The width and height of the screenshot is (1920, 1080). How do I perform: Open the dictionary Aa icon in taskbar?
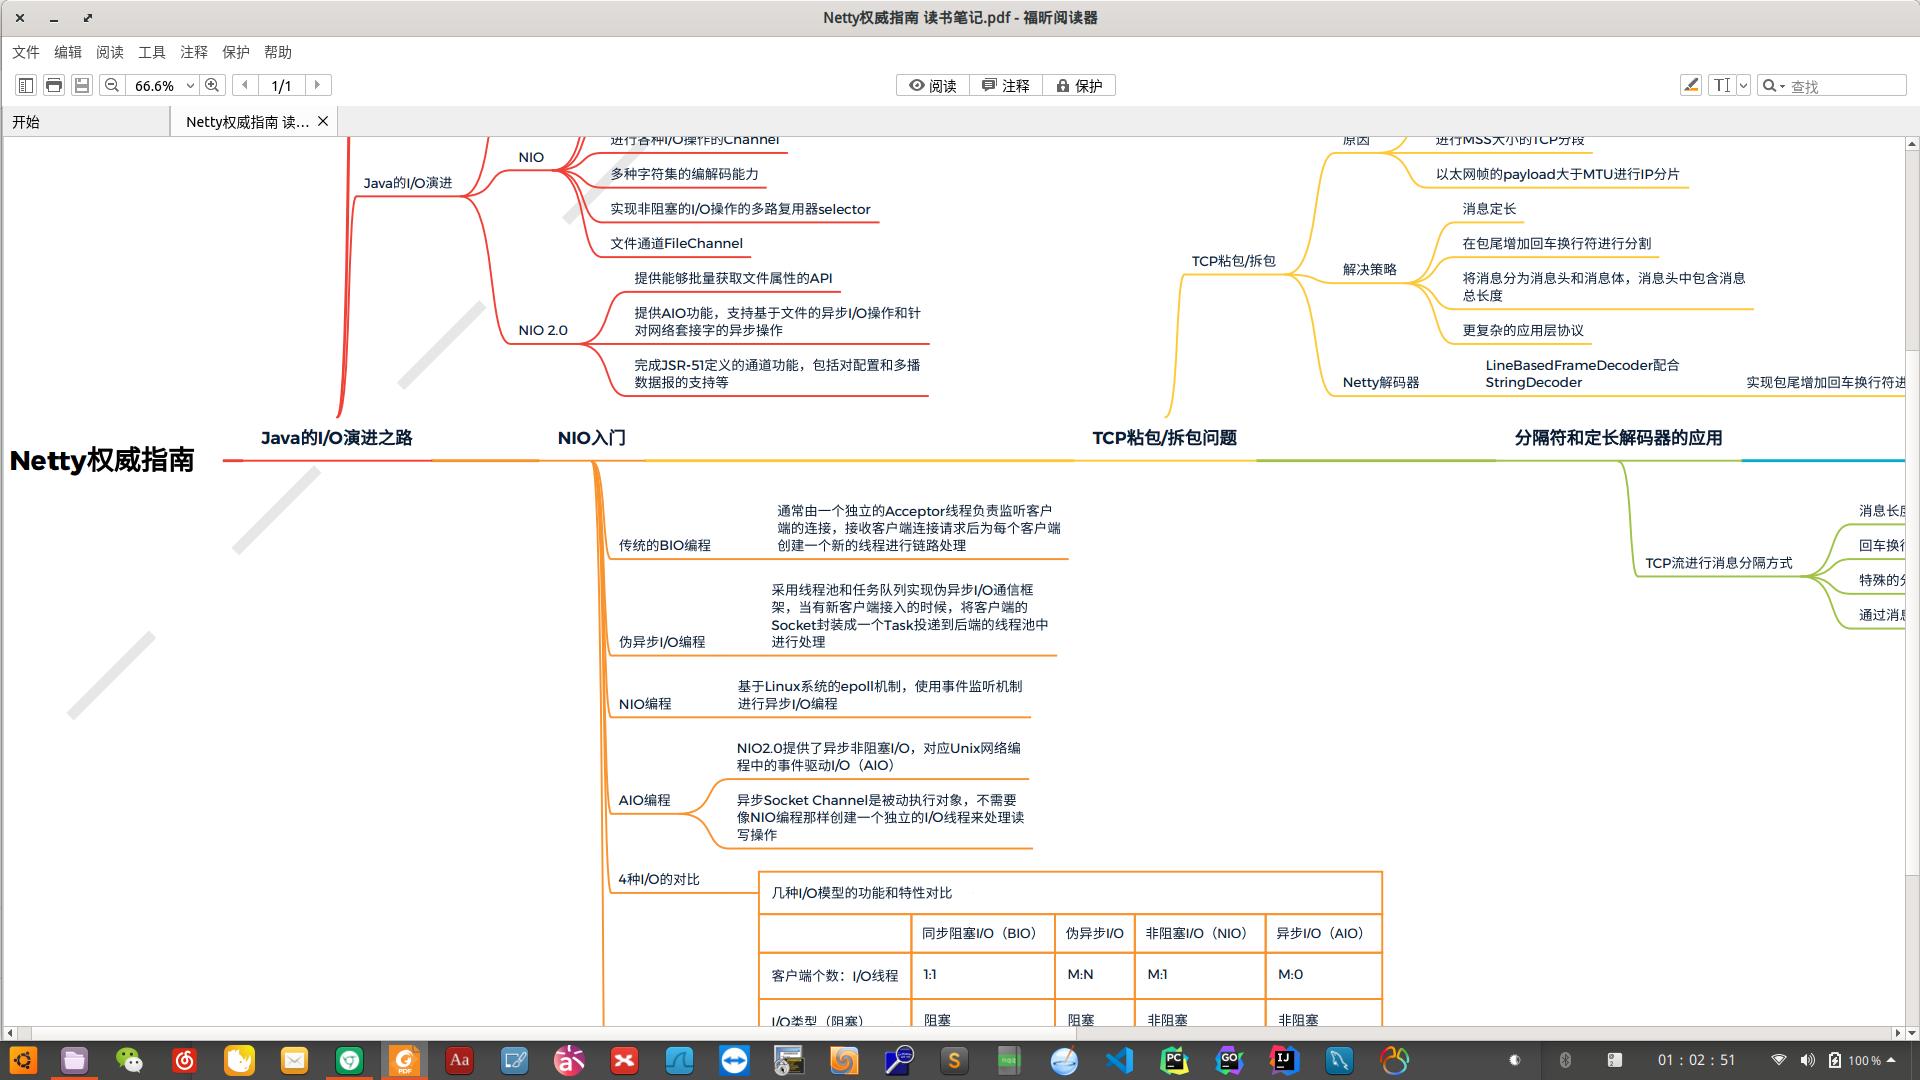tap(459, 1060)
